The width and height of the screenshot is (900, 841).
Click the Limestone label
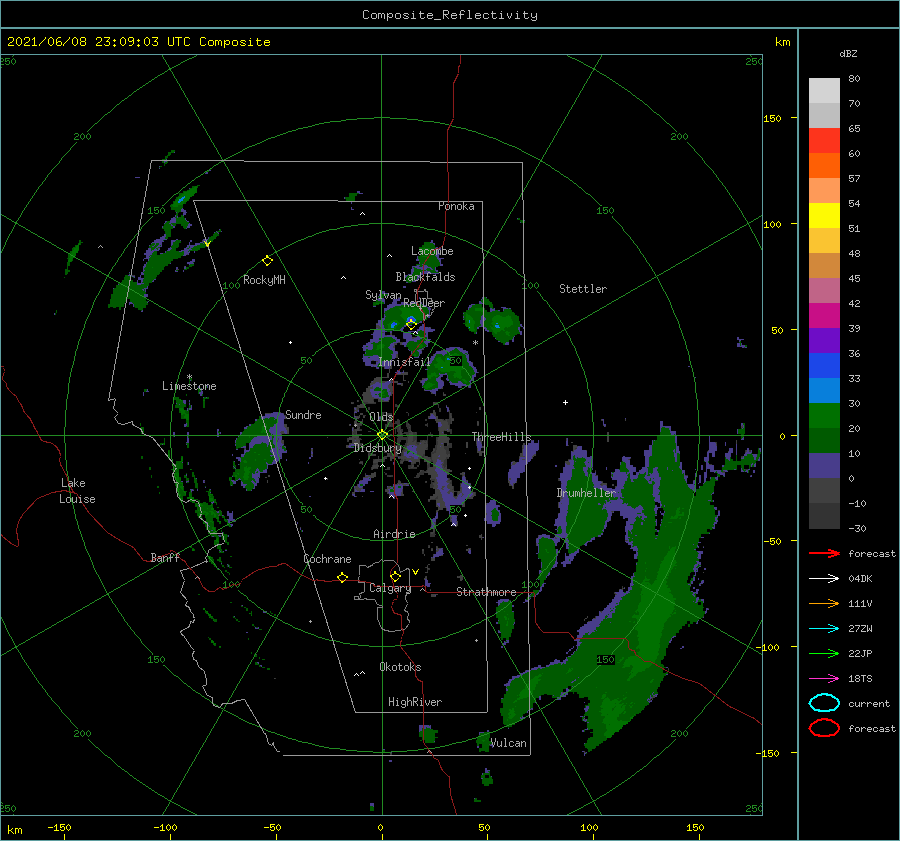(x=189, y=386)
